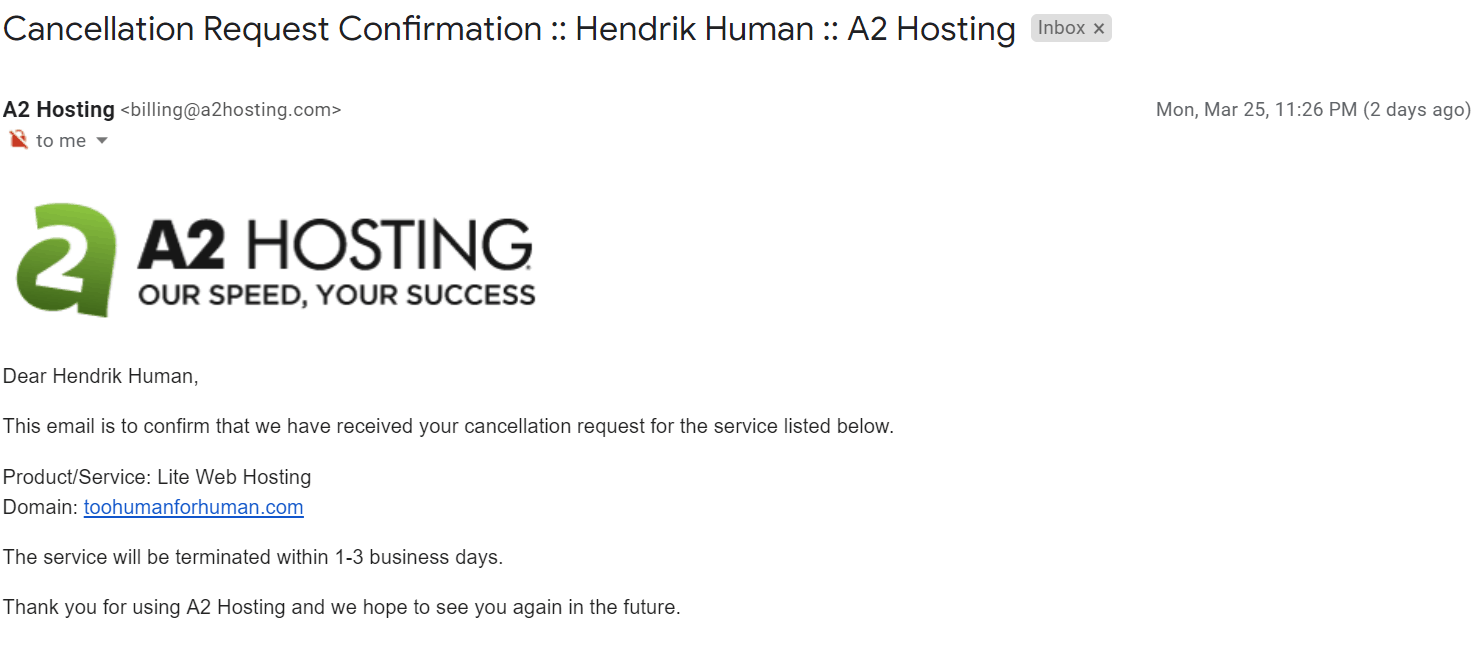Click the sentence confirming the cancellation request
Screen dimensions: 1478x655
pyautogui.click(x=448, y=426)
